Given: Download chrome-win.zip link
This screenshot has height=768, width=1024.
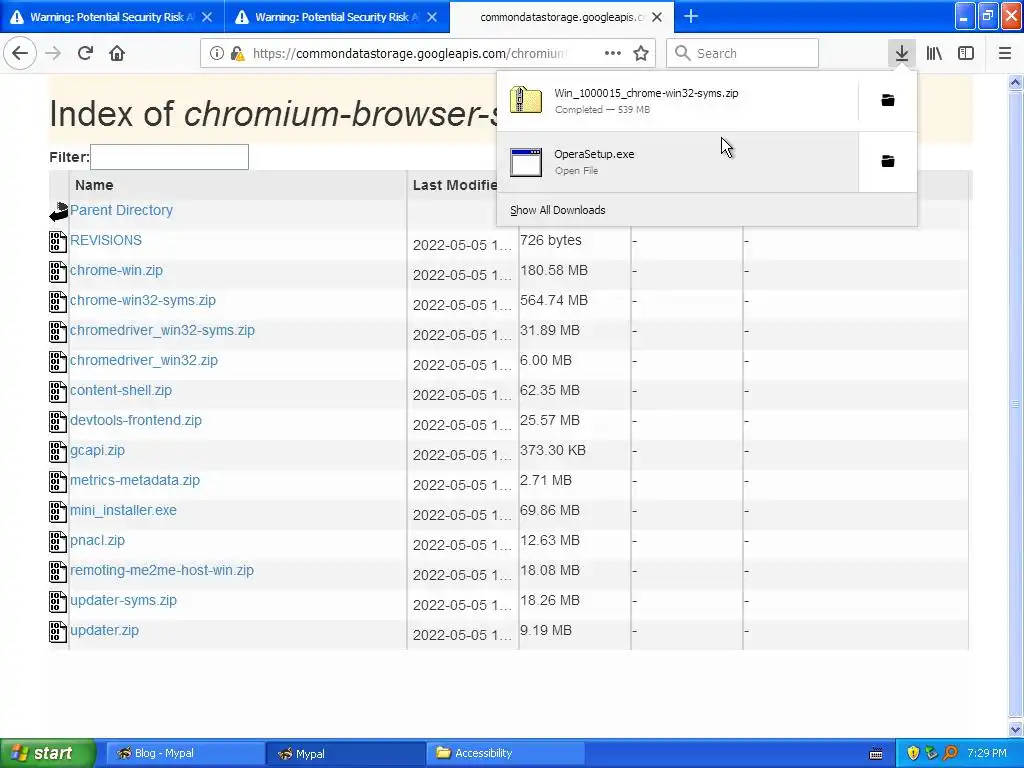Looking at the screenshot, I should (x=116, y=270).
